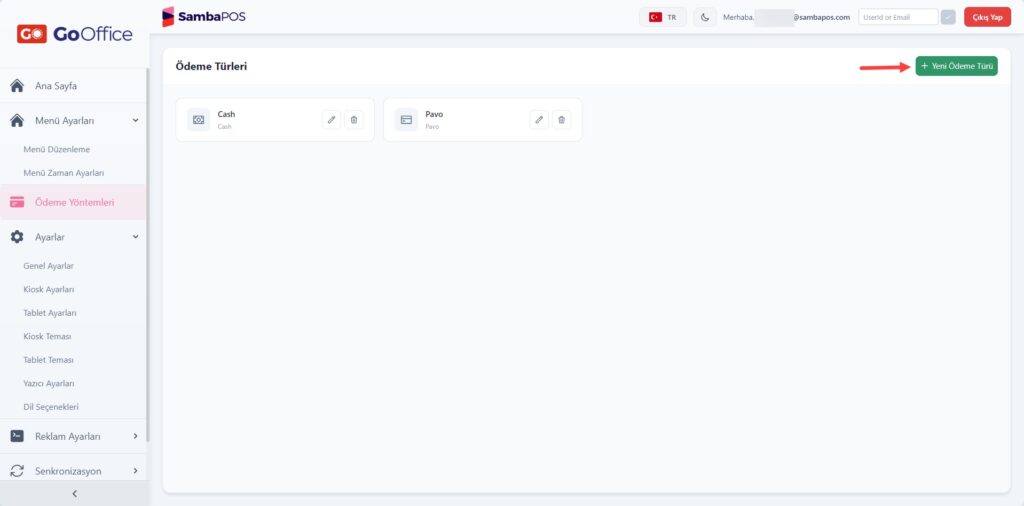Click the Cash money icon on the card
Screen dimensions: 1024x506
click(x=199, y=119)
